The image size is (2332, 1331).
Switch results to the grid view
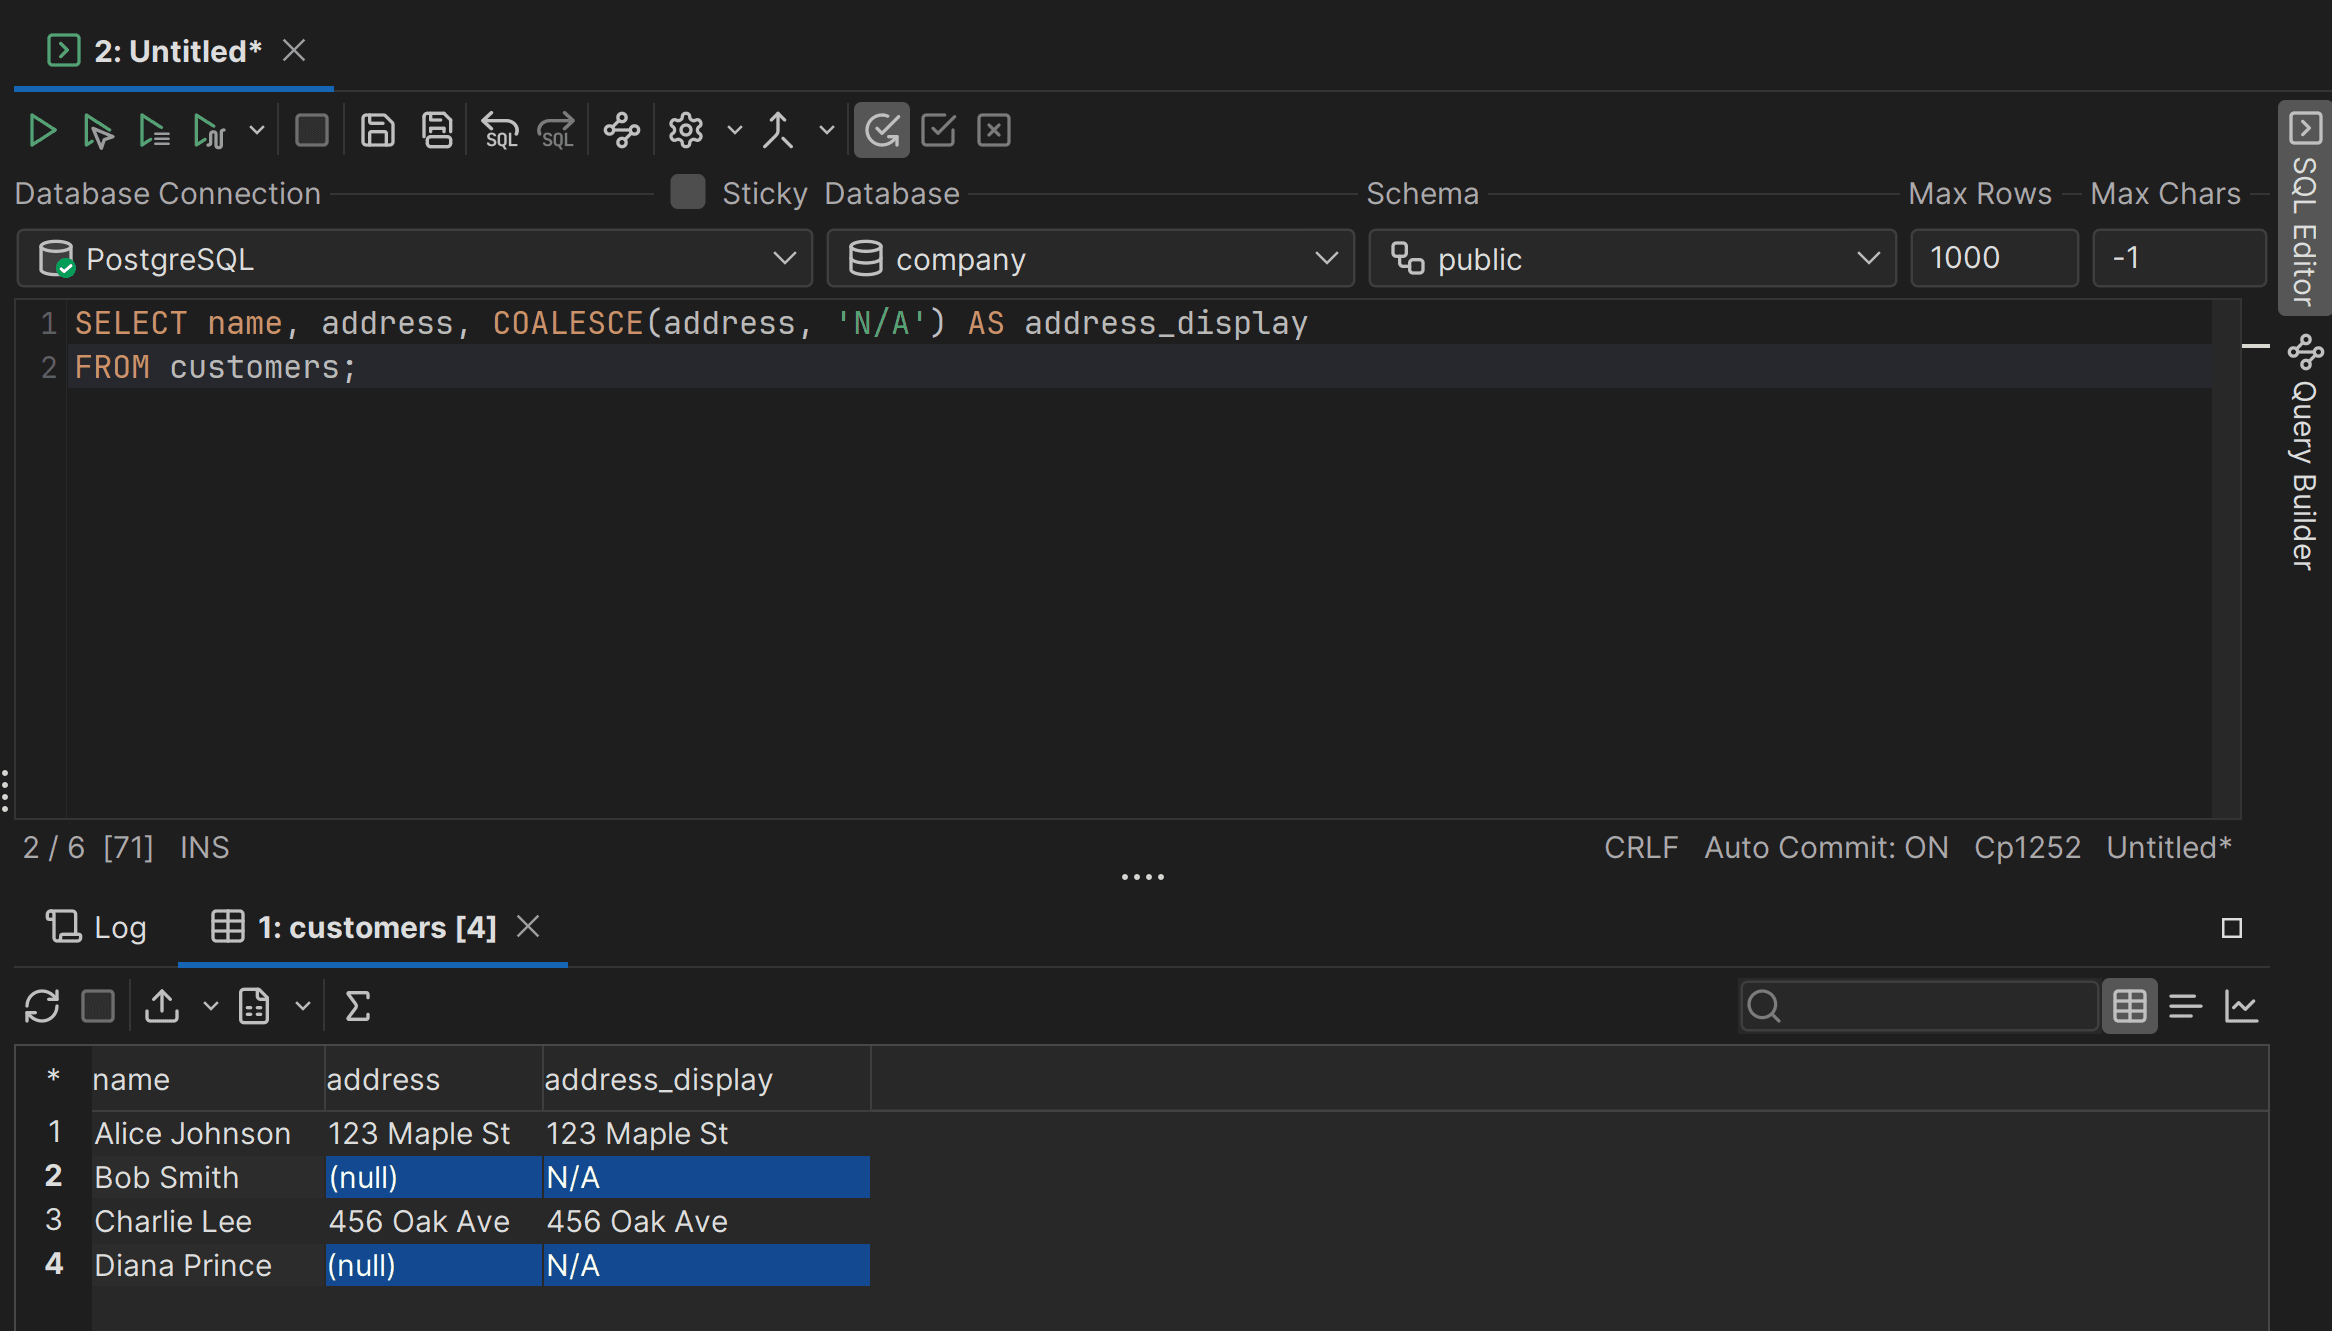coord(2129,1006)
